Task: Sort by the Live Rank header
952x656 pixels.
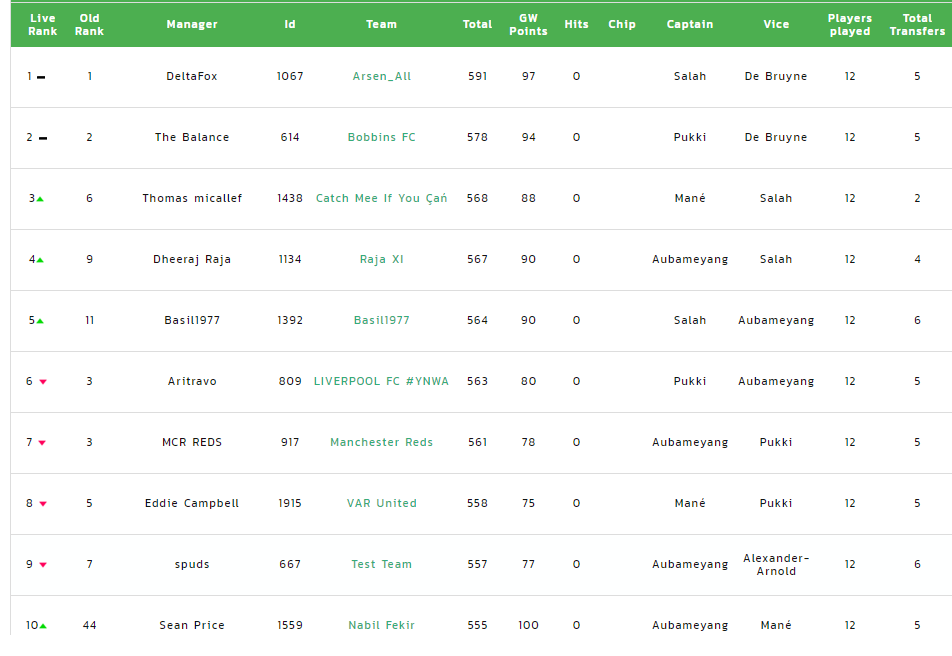Action: click(x=42, y=25)
